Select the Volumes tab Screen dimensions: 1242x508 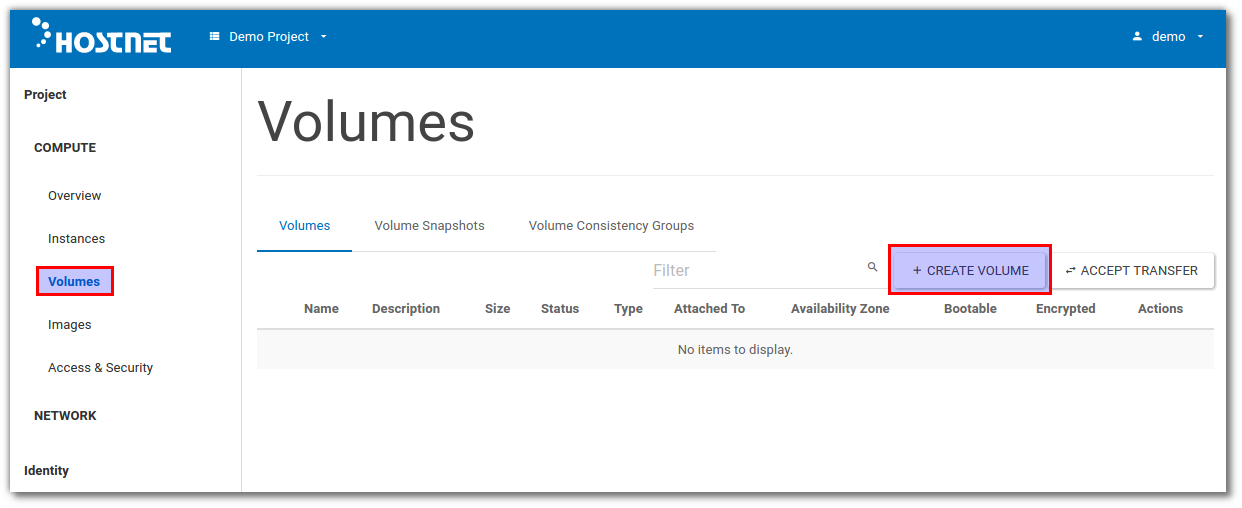[x=304, y=226]
